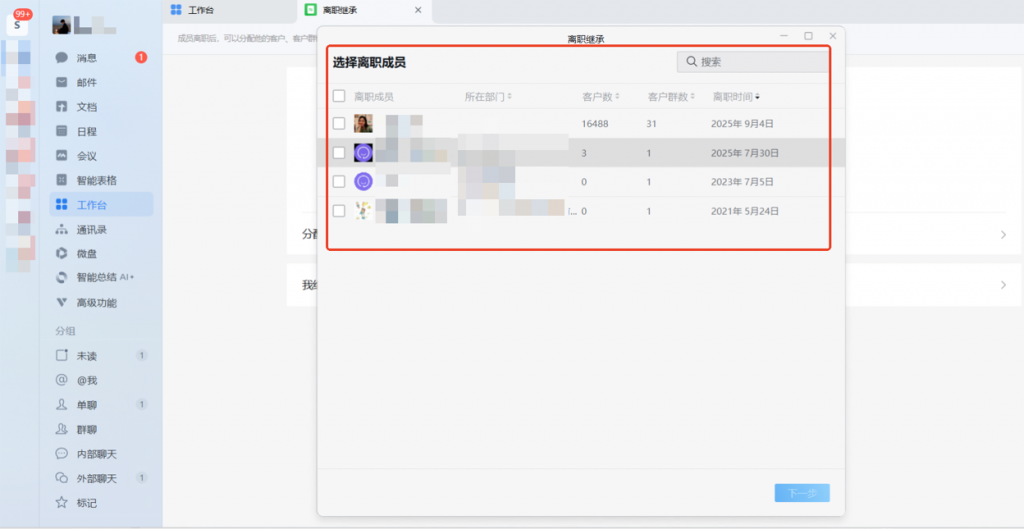
Task: Open 微盘 drive icon
Action: 61,253
